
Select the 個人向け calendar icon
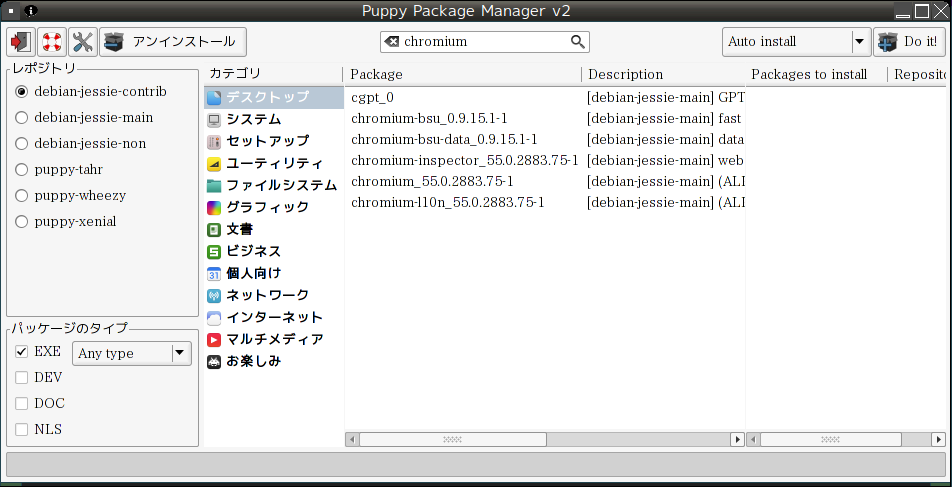tap(214, 274)
